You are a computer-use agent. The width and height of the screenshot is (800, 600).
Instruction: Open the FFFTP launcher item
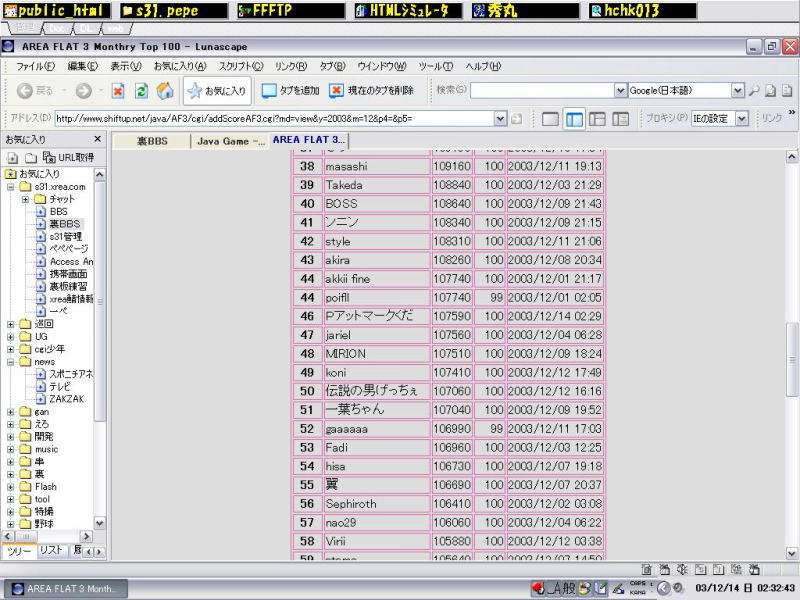(291, 11)
